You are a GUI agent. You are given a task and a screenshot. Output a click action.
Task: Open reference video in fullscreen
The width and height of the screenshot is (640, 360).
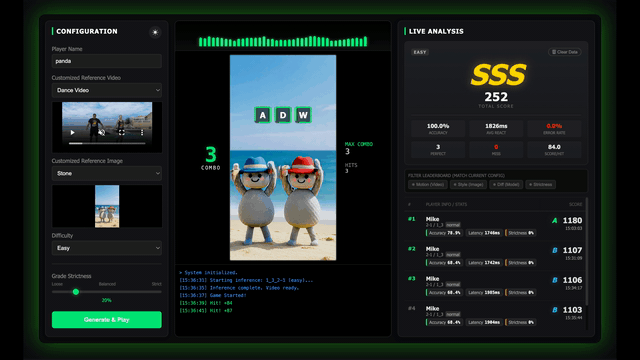coord(122,133)
